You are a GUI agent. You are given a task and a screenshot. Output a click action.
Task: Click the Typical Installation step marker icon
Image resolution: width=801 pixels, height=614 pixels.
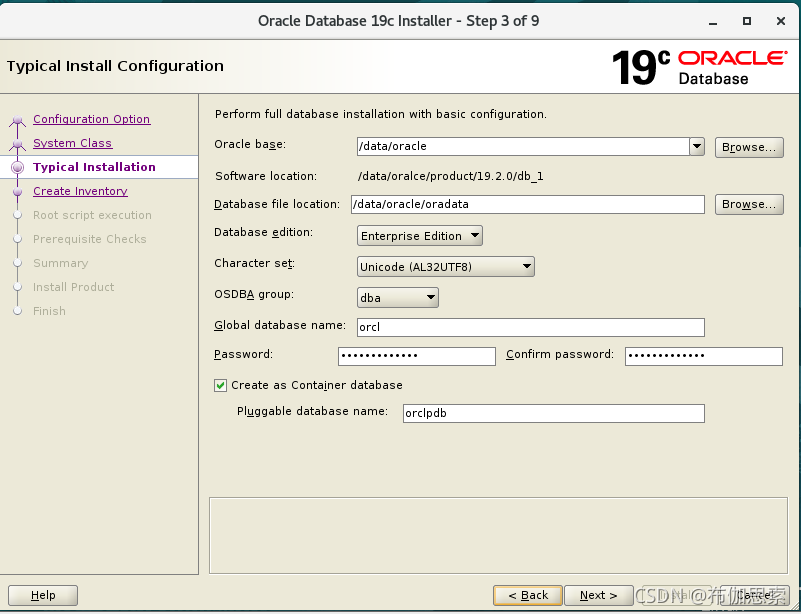(17, 167)
